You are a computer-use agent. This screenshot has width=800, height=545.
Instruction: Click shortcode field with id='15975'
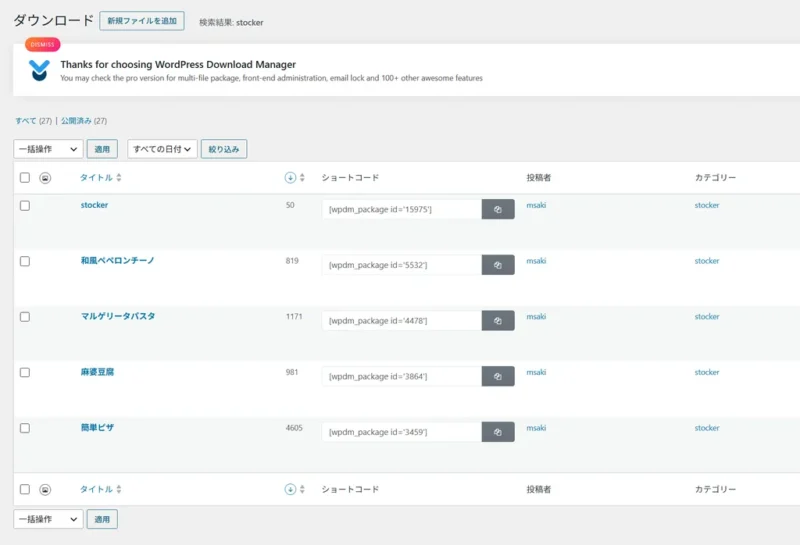402,209
